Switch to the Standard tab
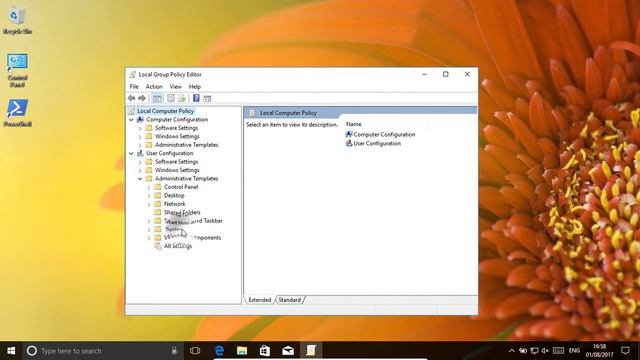640x360 pixels. click(290, 300)
